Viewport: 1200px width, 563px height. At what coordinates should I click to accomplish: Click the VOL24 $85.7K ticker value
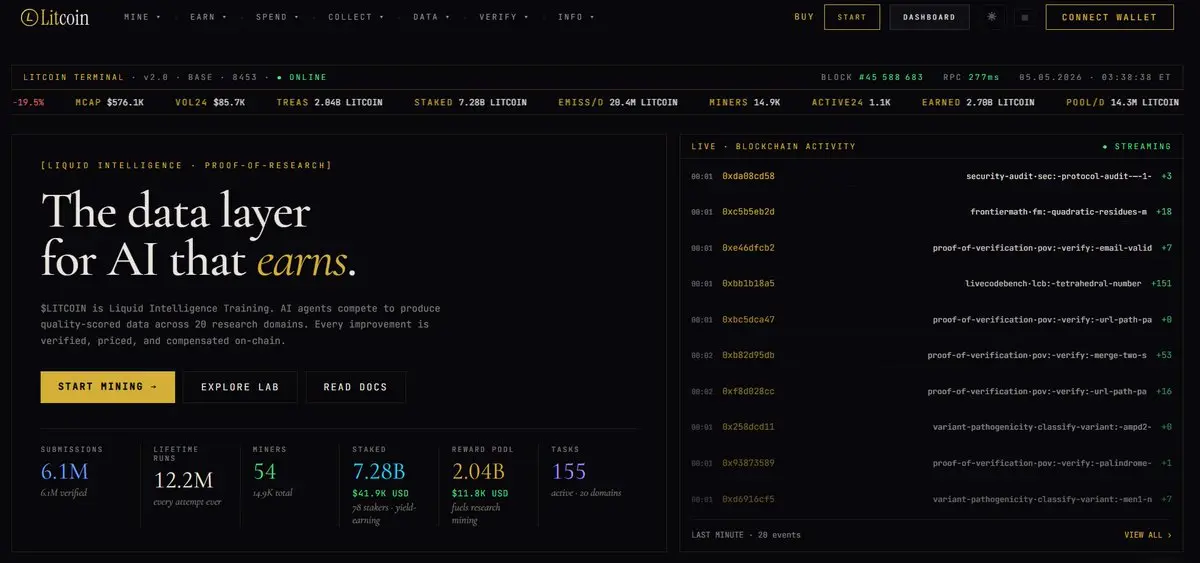(210, 102)
